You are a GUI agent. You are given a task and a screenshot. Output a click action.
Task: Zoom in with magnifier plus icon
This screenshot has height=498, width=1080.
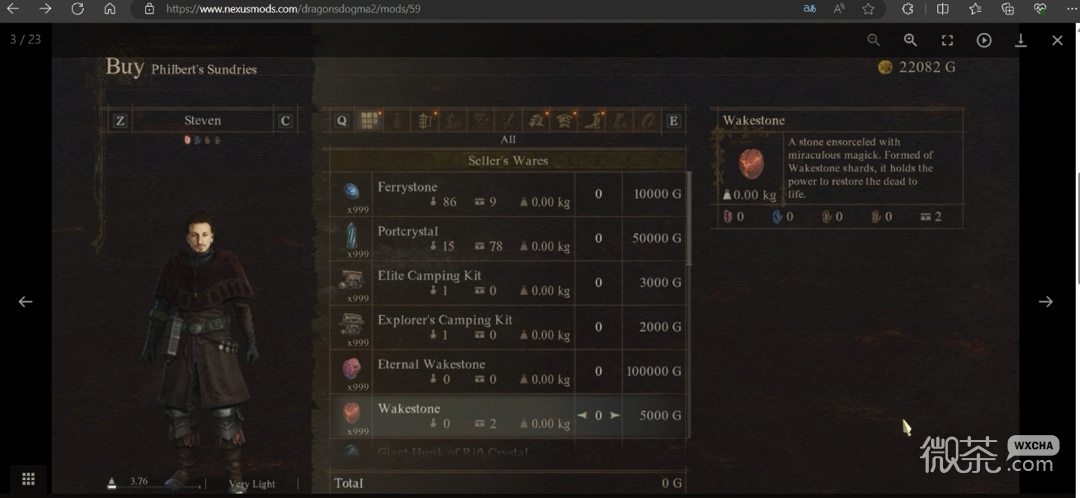point(910,40)
